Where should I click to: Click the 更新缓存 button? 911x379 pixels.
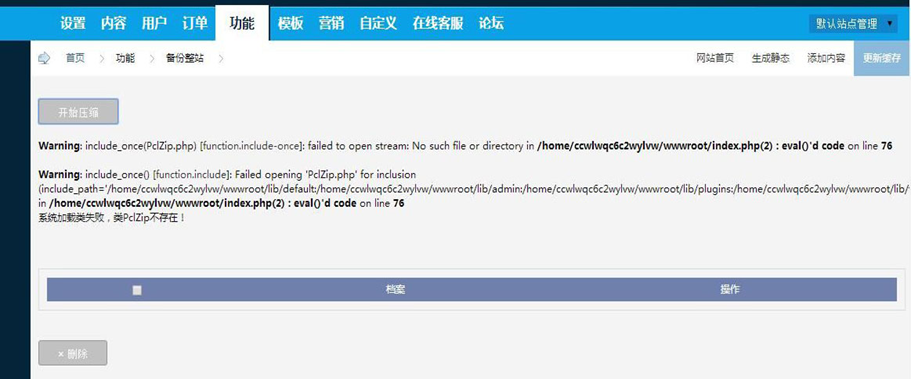[x=882, y=58]
